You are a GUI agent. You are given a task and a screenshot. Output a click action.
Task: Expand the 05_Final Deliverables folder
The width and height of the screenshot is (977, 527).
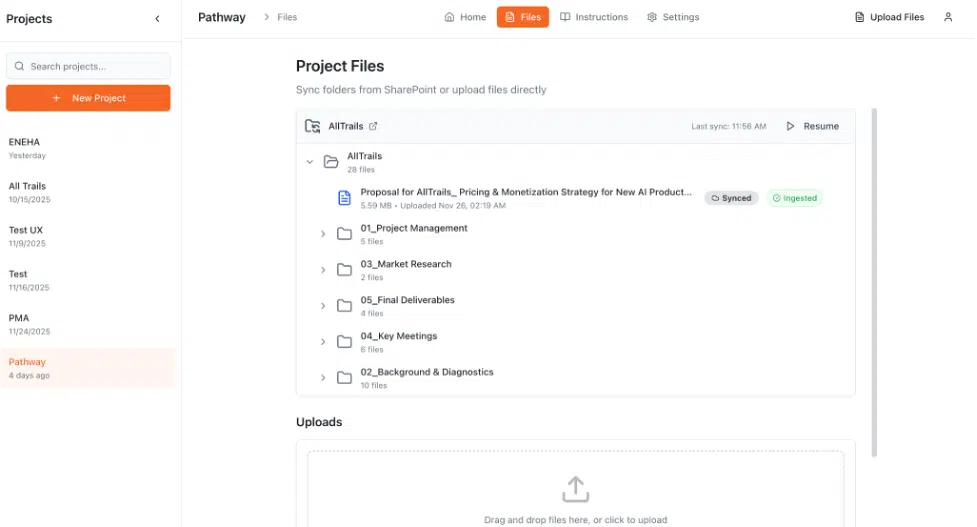(x=323, y=306)
